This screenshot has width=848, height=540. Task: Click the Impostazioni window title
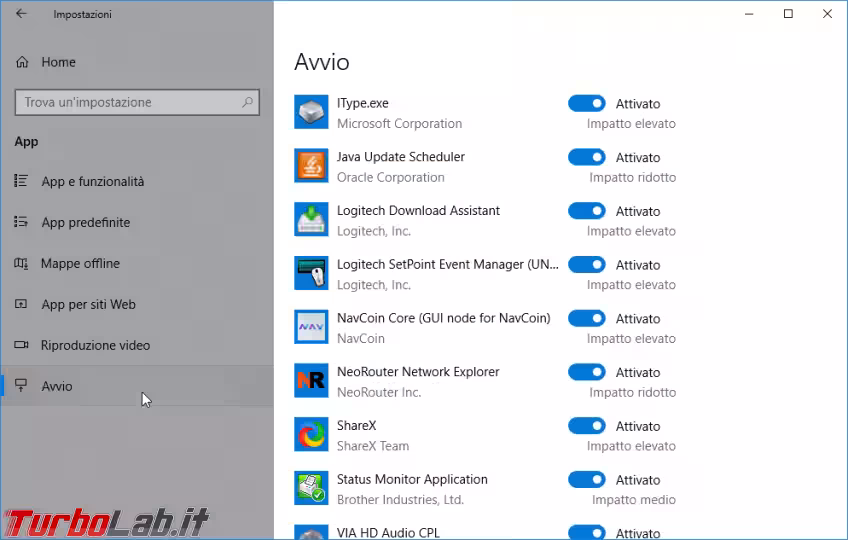(x=82, y=15)
